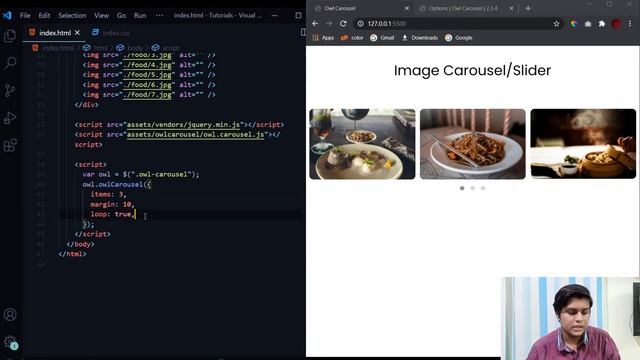Open the Accounts menu icon

coord(10,315)
